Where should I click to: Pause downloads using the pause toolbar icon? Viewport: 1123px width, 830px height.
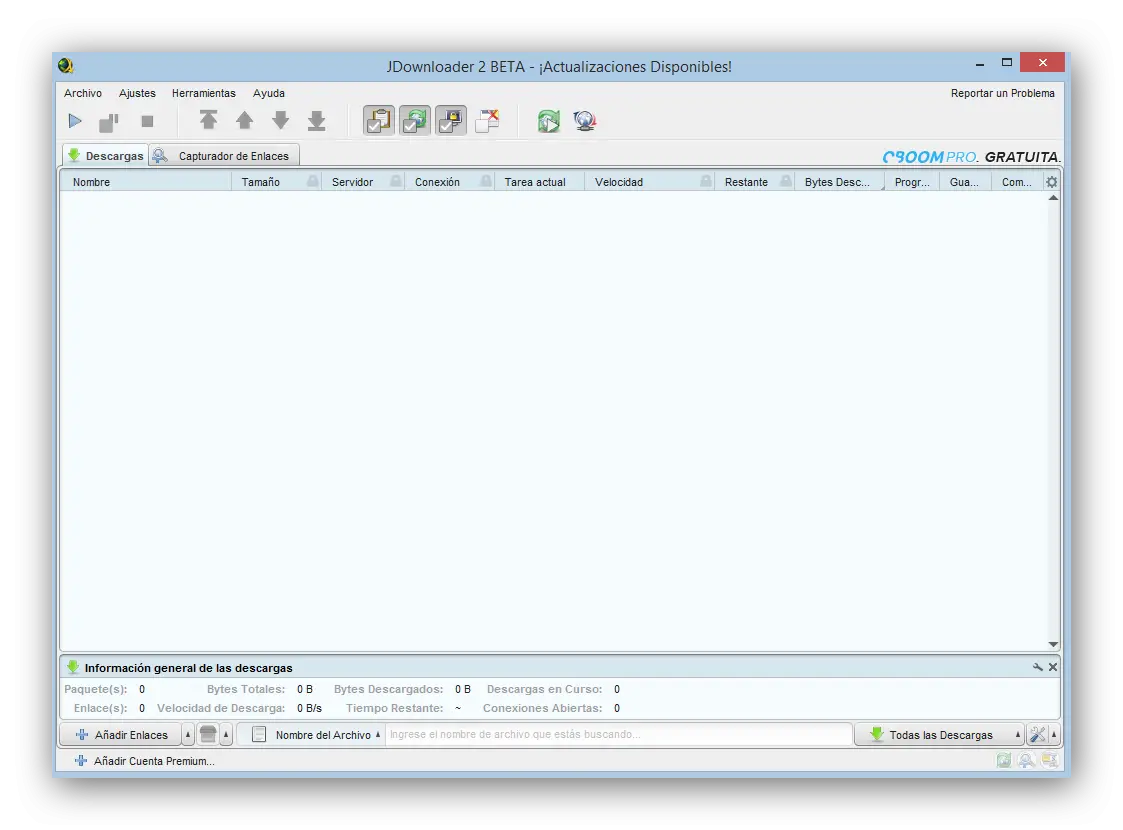point(109,122)
